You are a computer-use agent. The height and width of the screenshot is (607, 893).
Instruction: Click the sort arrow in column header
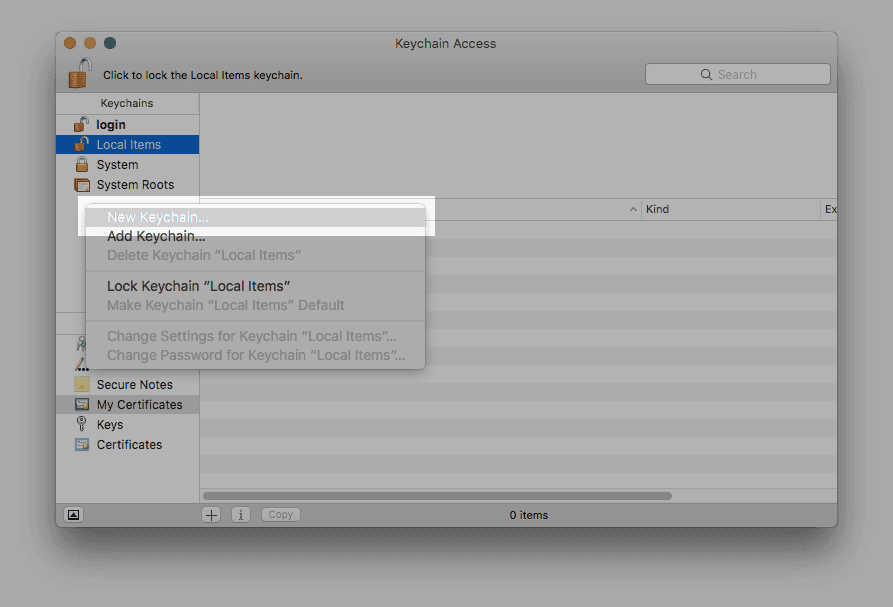[x=633, y=210]
